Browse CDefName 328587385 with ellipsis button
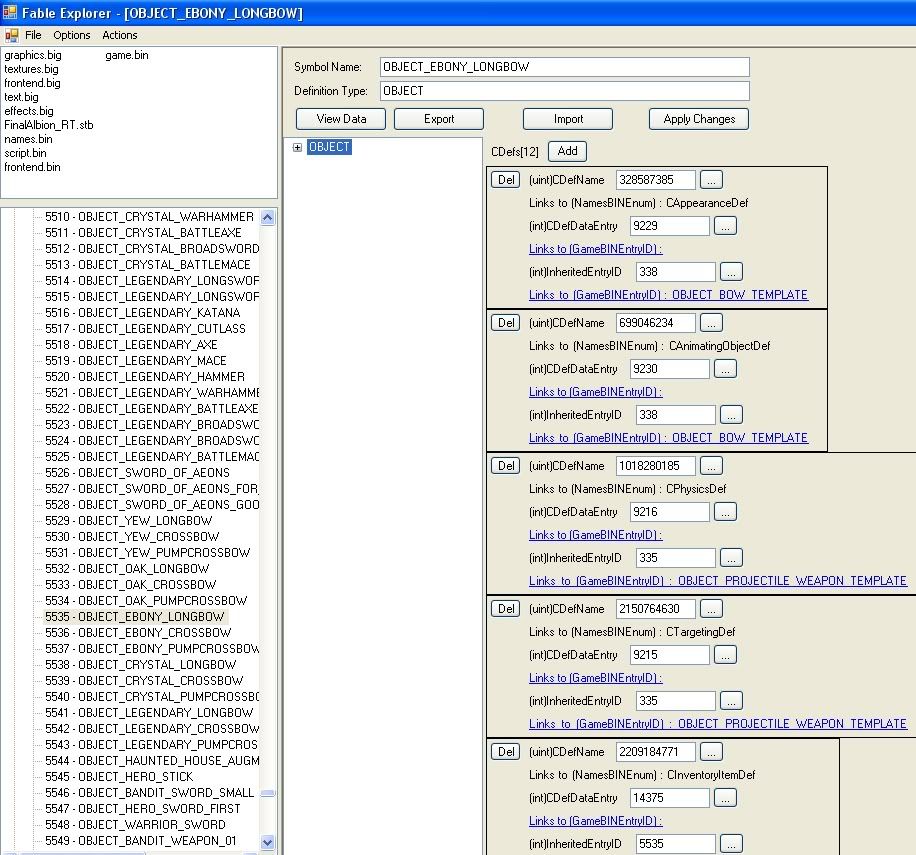Image resolution: width=916 pixels, height=855 pixels. [x=711, y=180]
